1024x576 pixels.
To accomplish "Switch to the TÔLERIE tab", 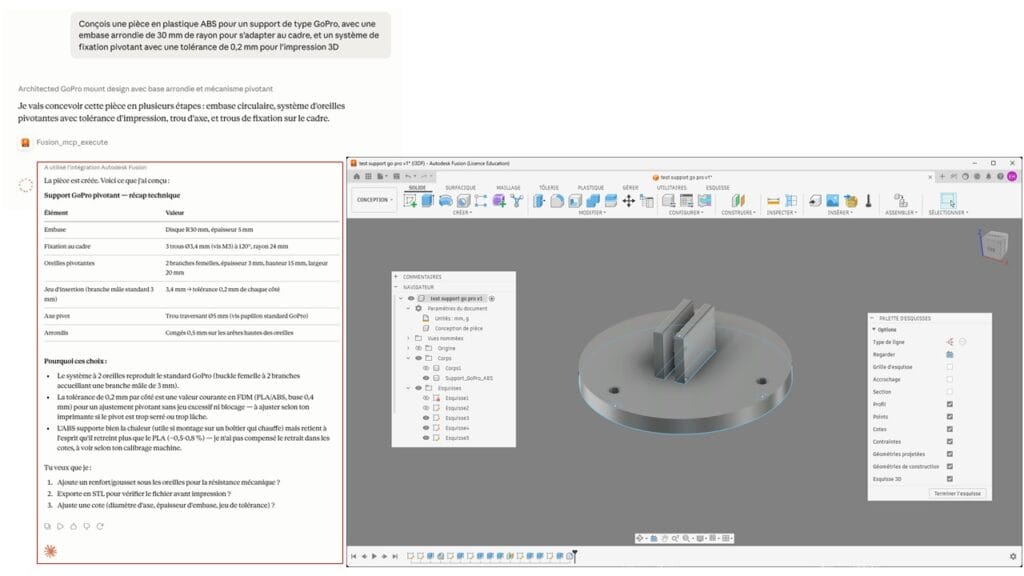I will click(549, 187).
